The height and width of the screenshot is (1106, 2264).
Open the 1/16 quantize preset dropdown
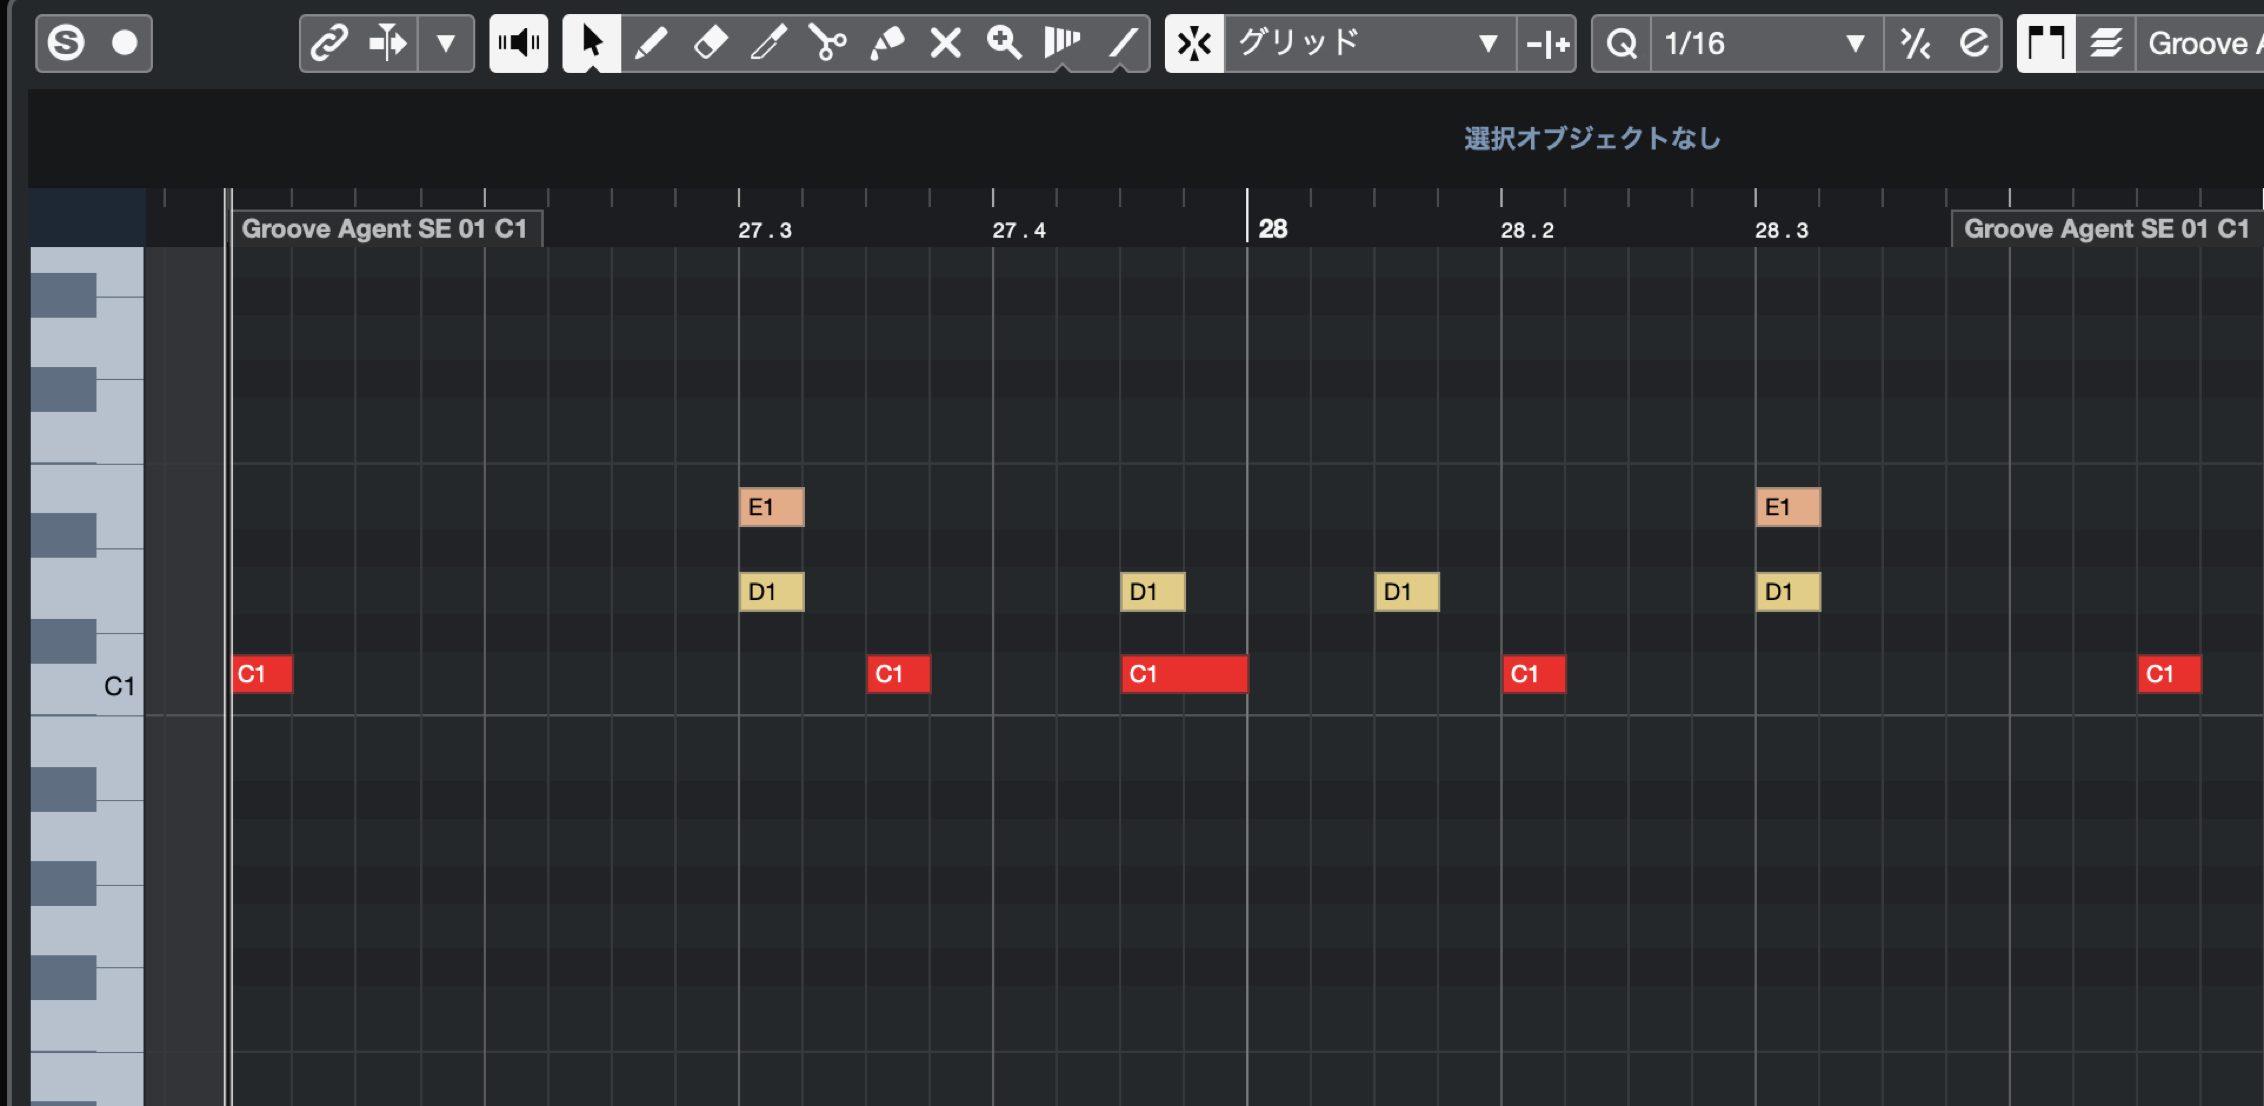click(1767, 43)
